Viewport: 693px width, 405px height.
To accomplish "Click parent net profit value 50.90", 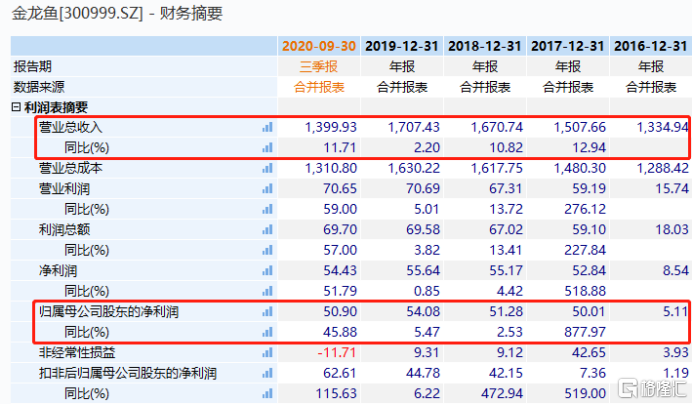I will 340,312.
